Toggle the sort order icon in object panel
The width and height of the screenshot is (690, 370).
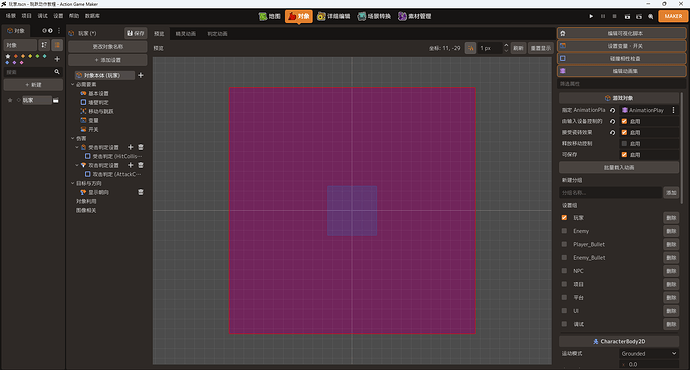pos(44,45)
